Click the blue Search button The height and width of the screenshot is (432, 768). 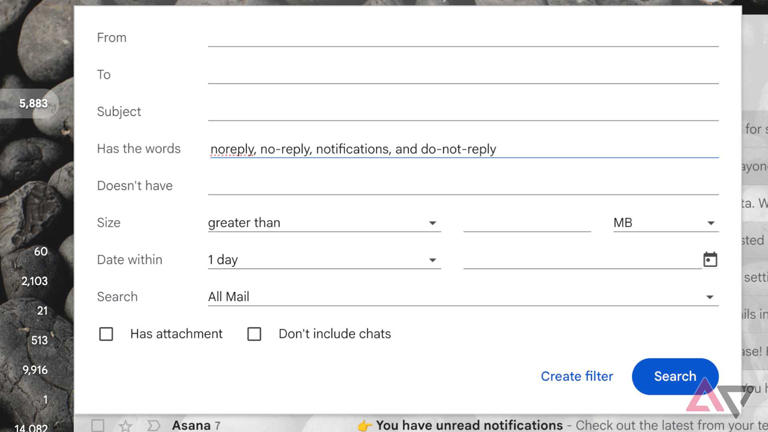coord(675,376)
